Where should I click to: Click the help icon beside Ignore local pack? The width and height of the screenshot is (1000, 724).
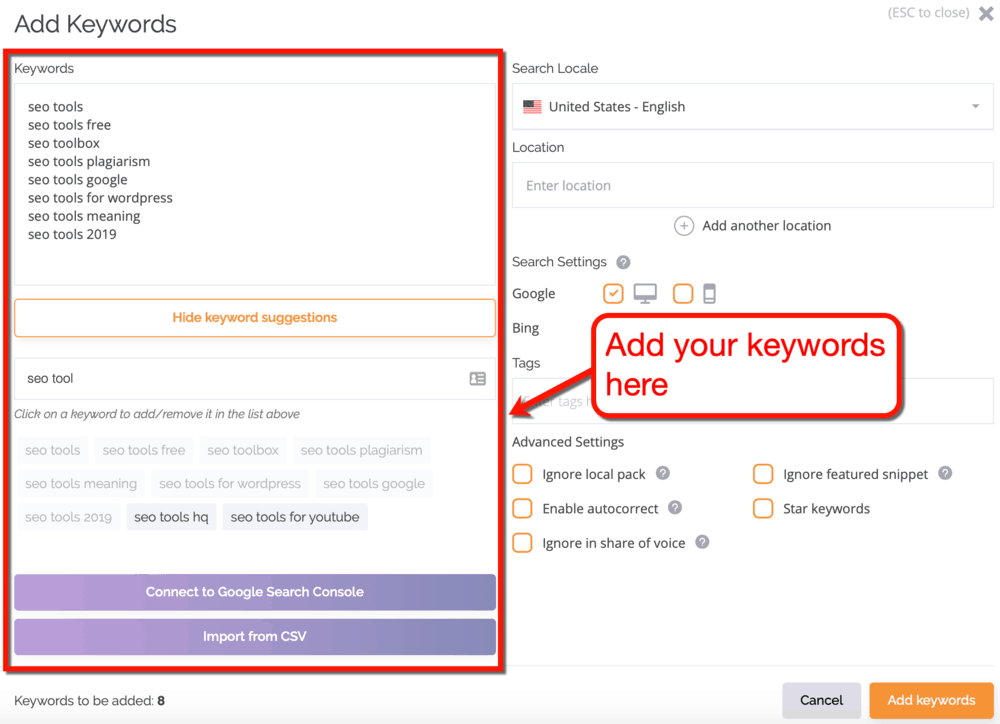664,474
